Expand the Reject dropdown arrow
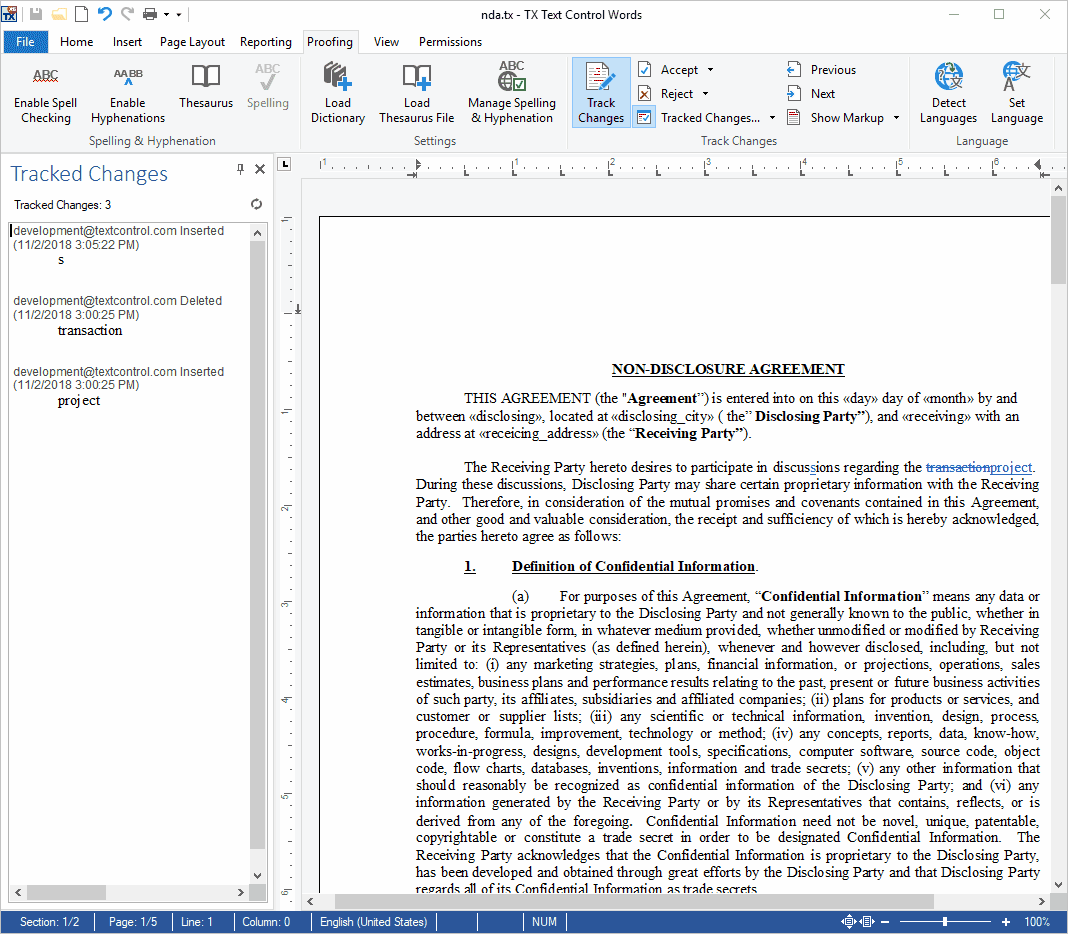1068x934 pixels. pos(706,94)
